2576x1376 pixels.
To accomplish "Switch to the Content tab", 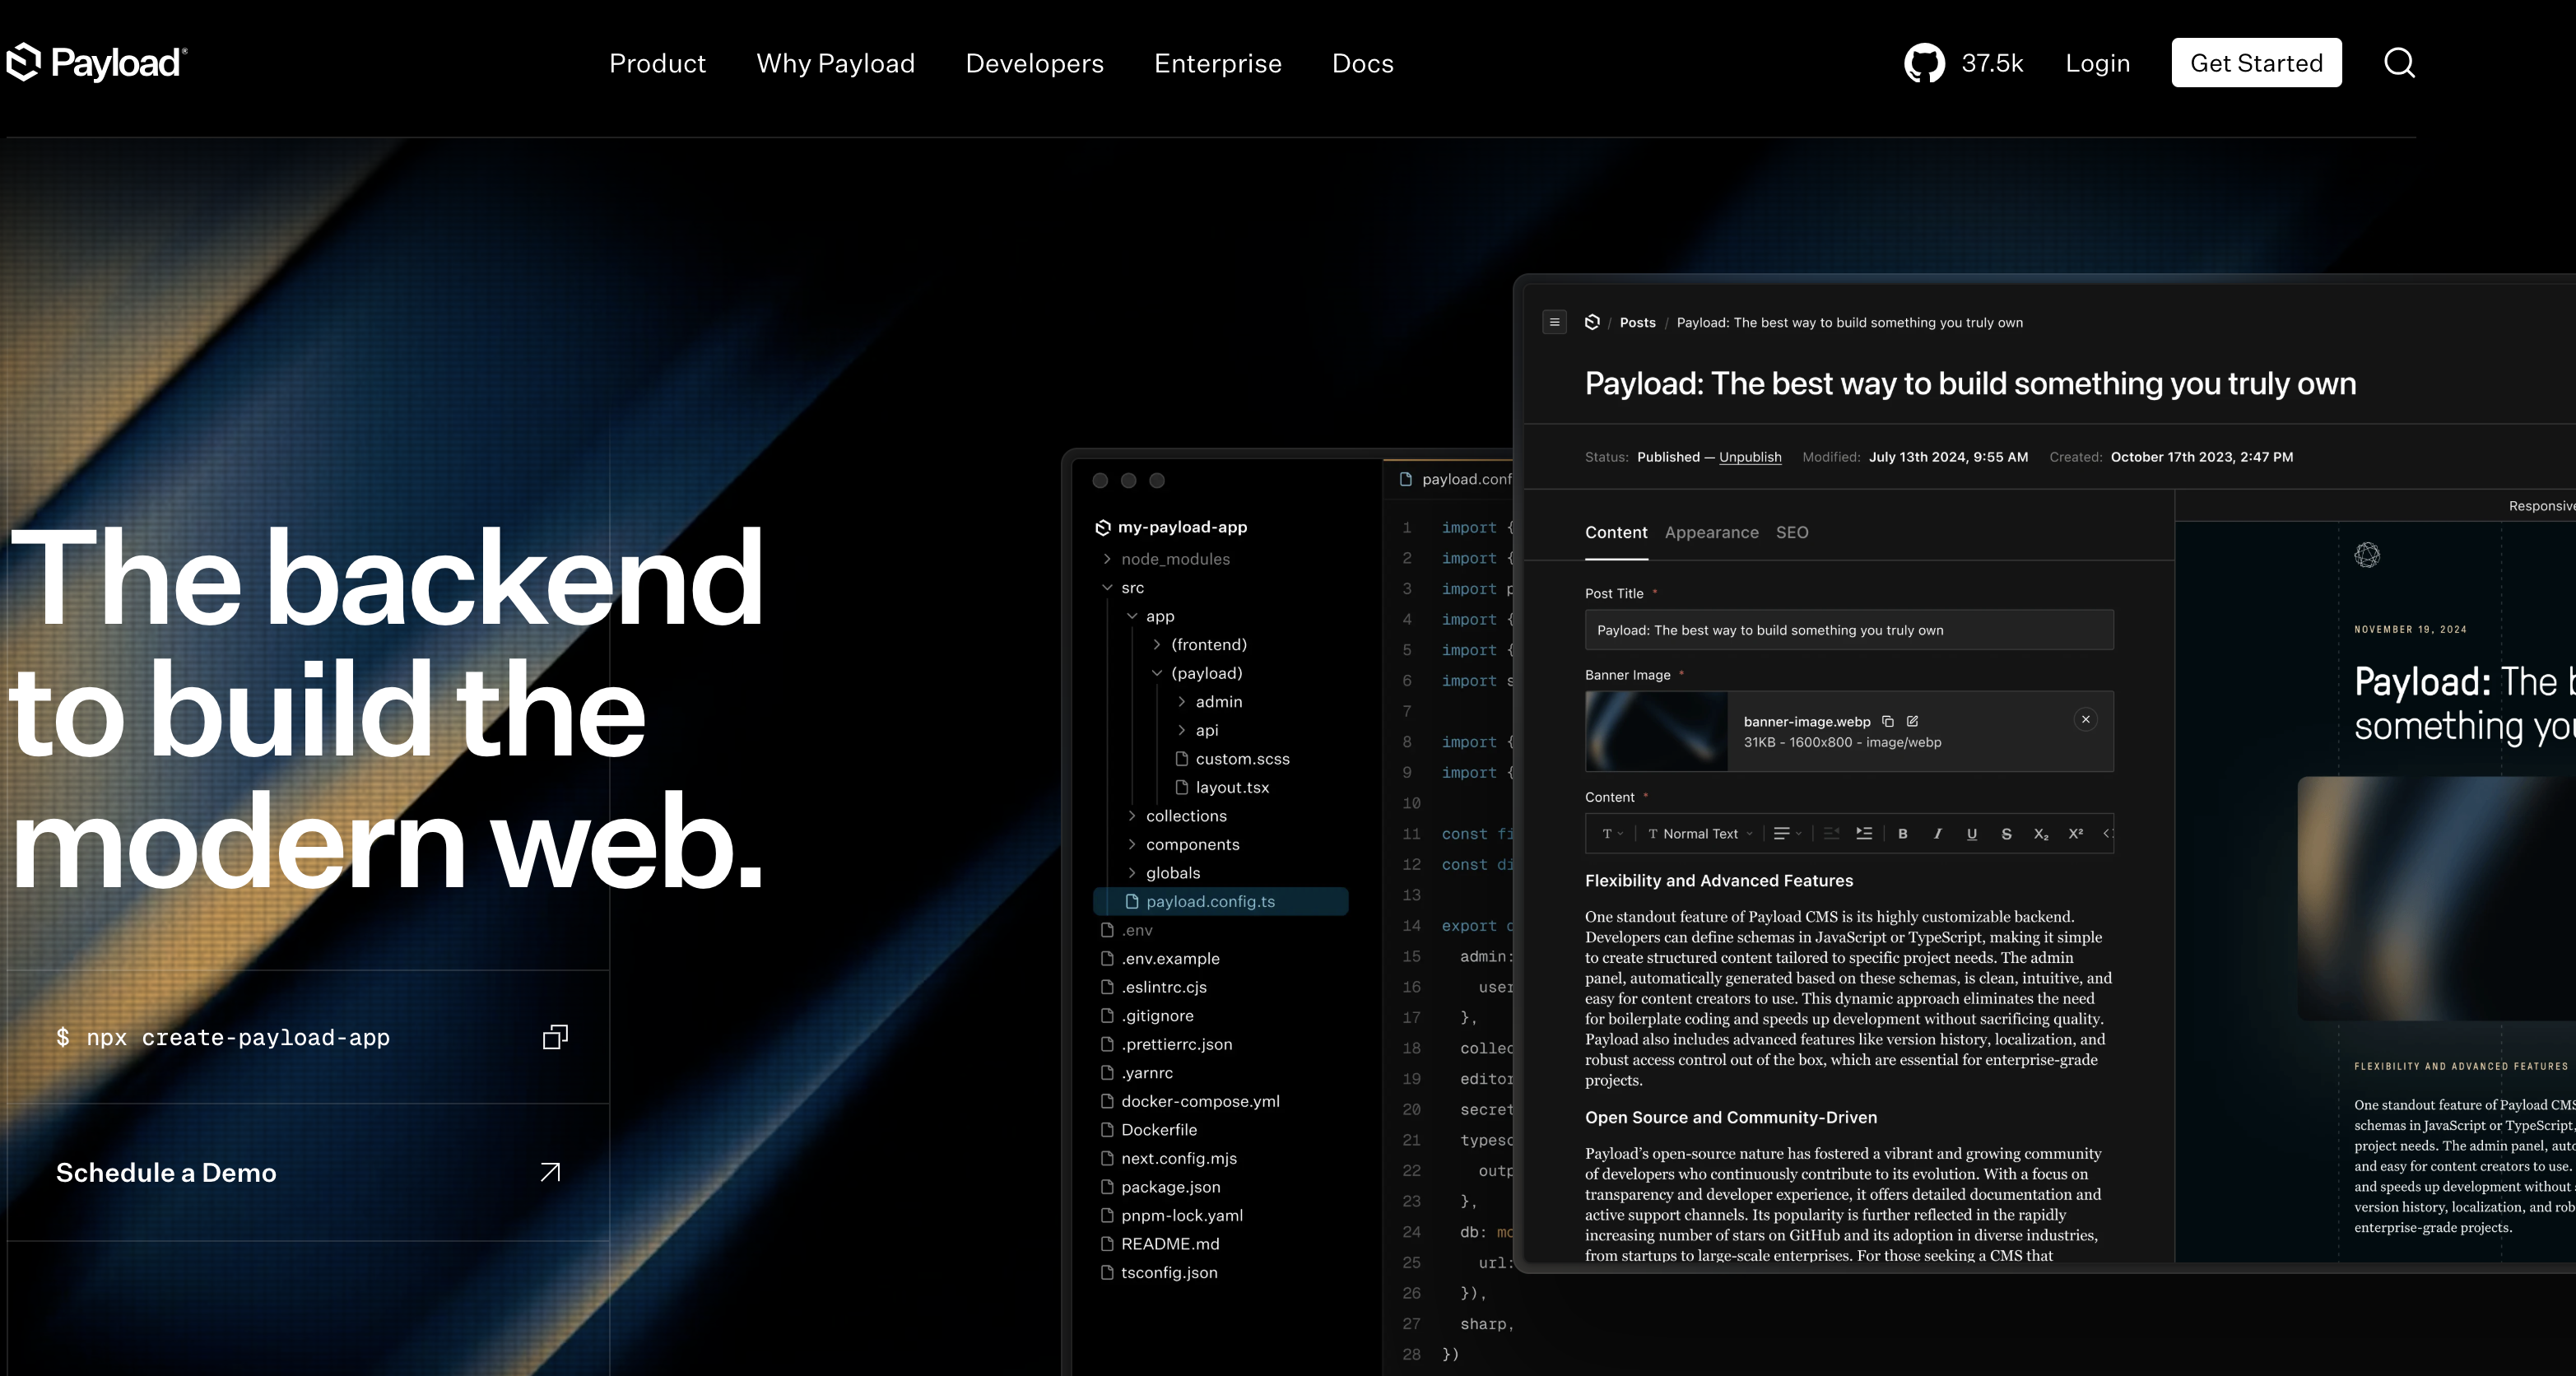I will [x=1616, y=532].
